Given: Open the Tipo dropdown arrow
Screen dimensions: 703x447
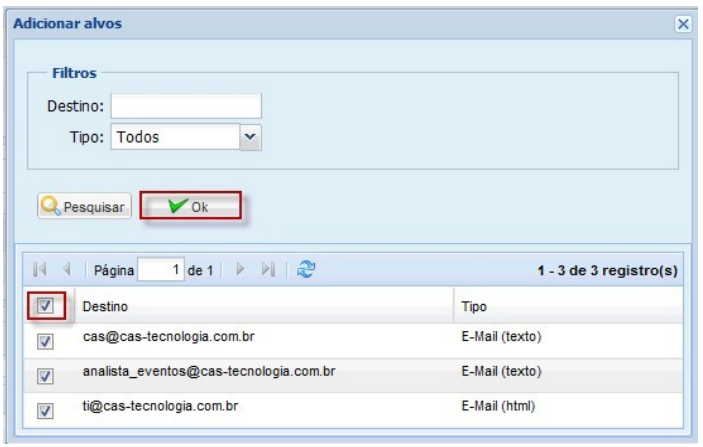Looking at the screenshot, I should [x=250, y=135].
